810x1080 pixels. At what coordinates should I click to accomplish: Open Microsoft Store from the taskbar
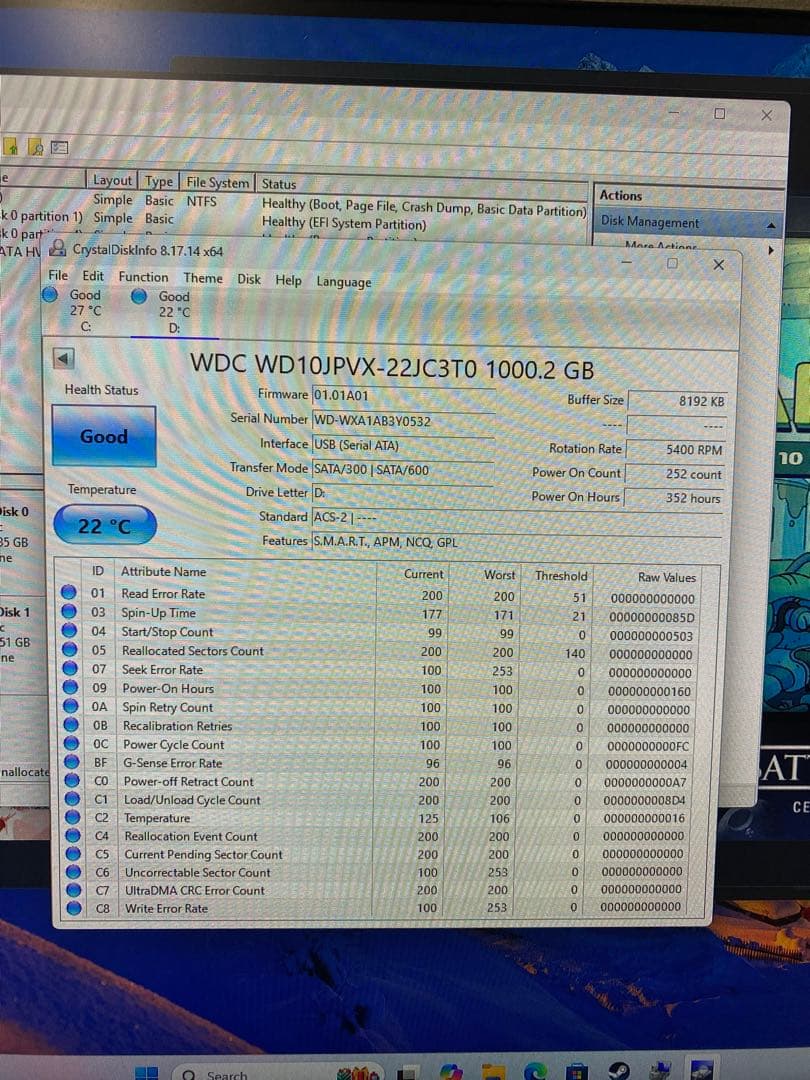pyautogui.click(x=577, y=1072)
